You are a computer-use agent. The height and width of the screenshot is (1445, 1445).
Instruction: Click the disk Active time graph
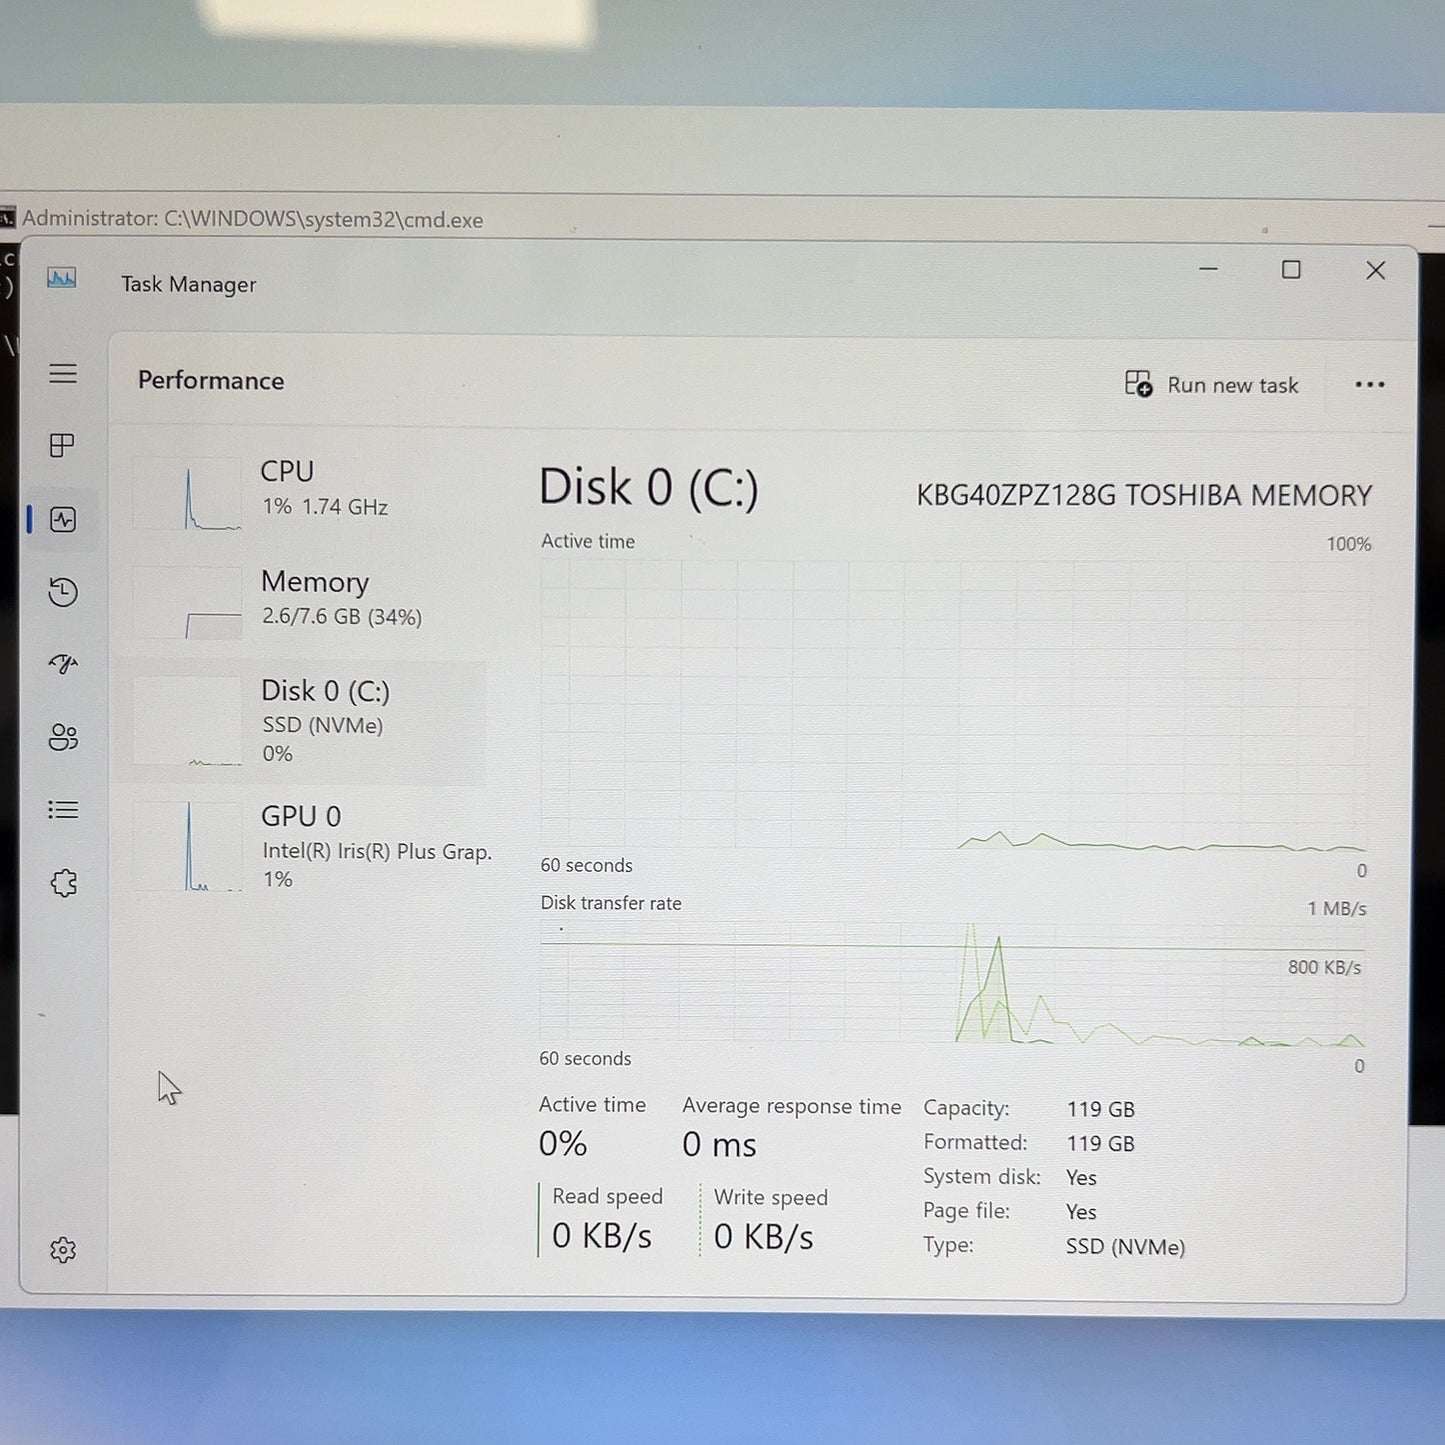pos(954,705)
